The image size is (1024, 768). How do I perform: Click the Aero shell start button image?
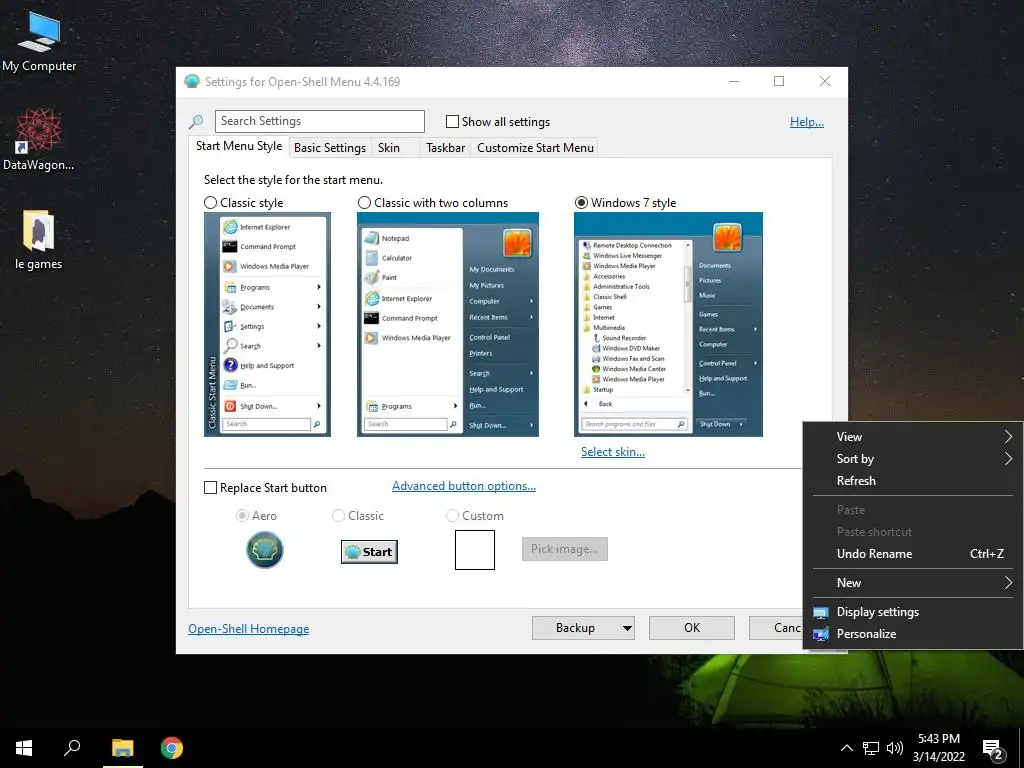(264, 550)
